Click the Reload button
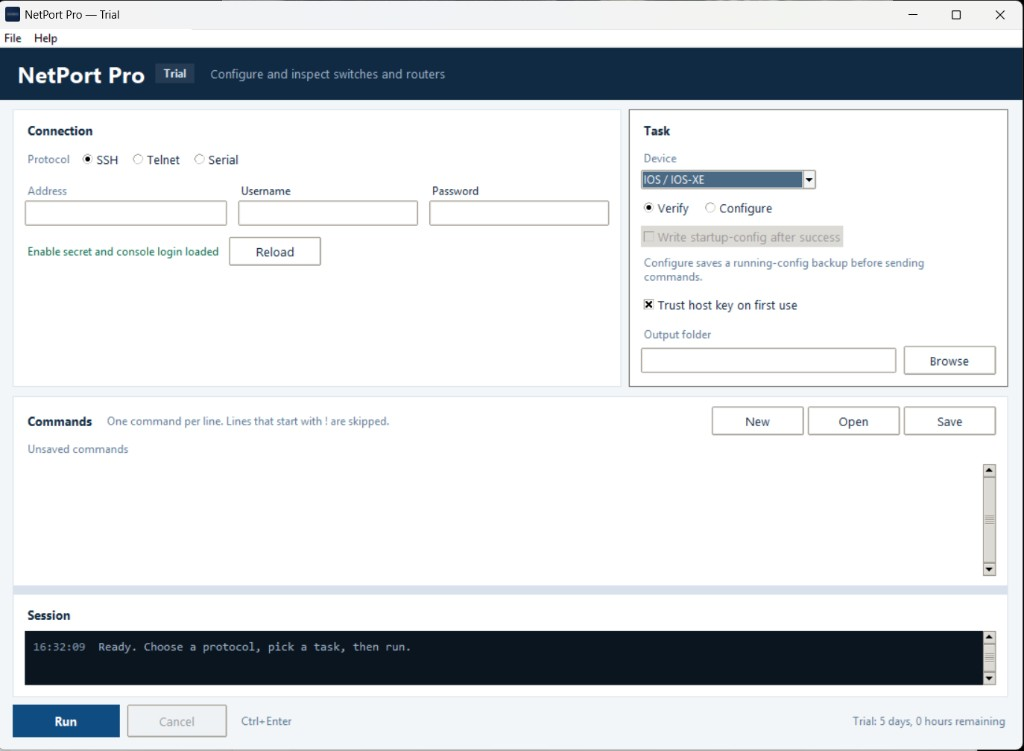The image size is (1024, 751). click(275, 251)
